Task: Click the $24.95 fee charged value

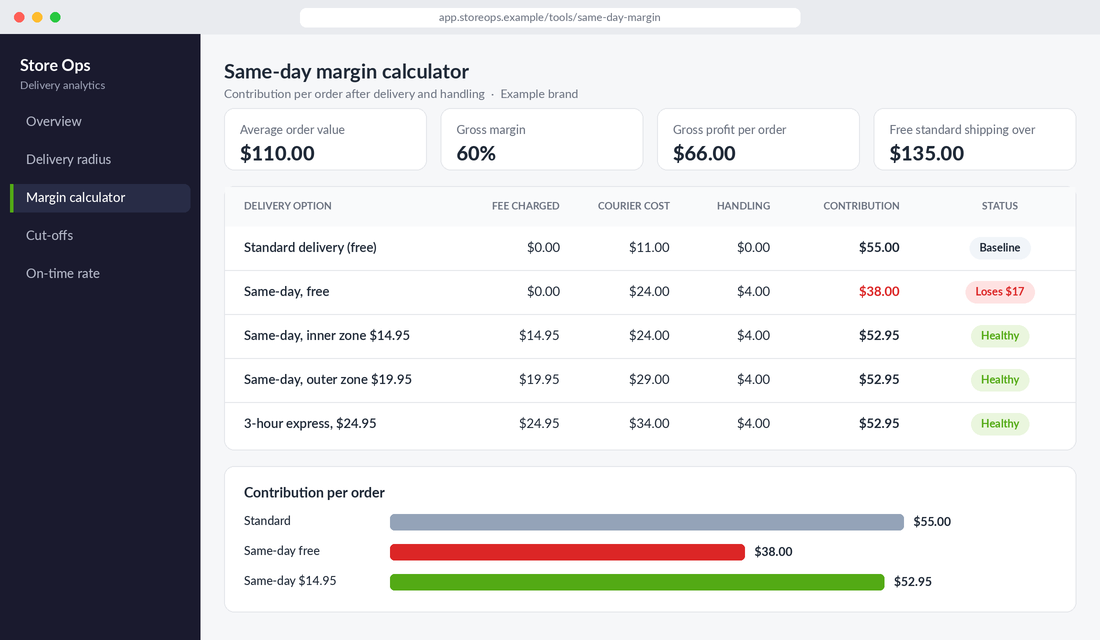Action: pos(539,425)
